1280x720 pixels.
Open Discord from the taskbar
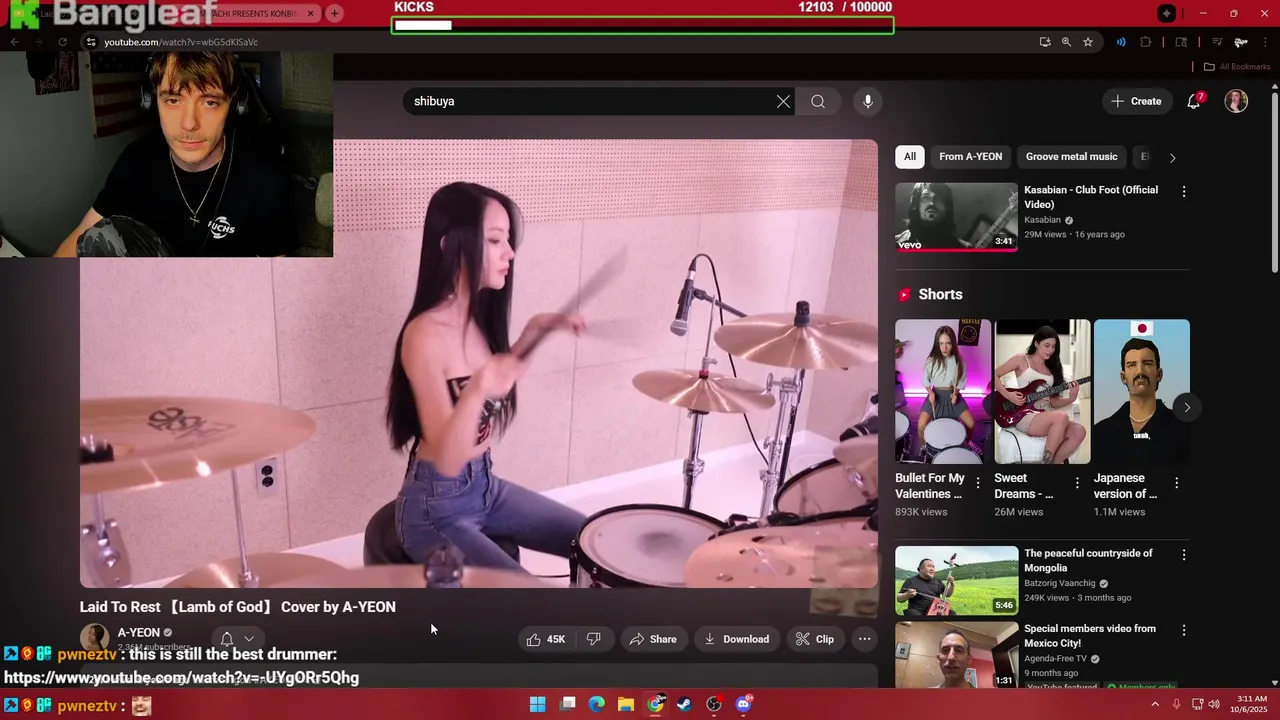(743, 704)
